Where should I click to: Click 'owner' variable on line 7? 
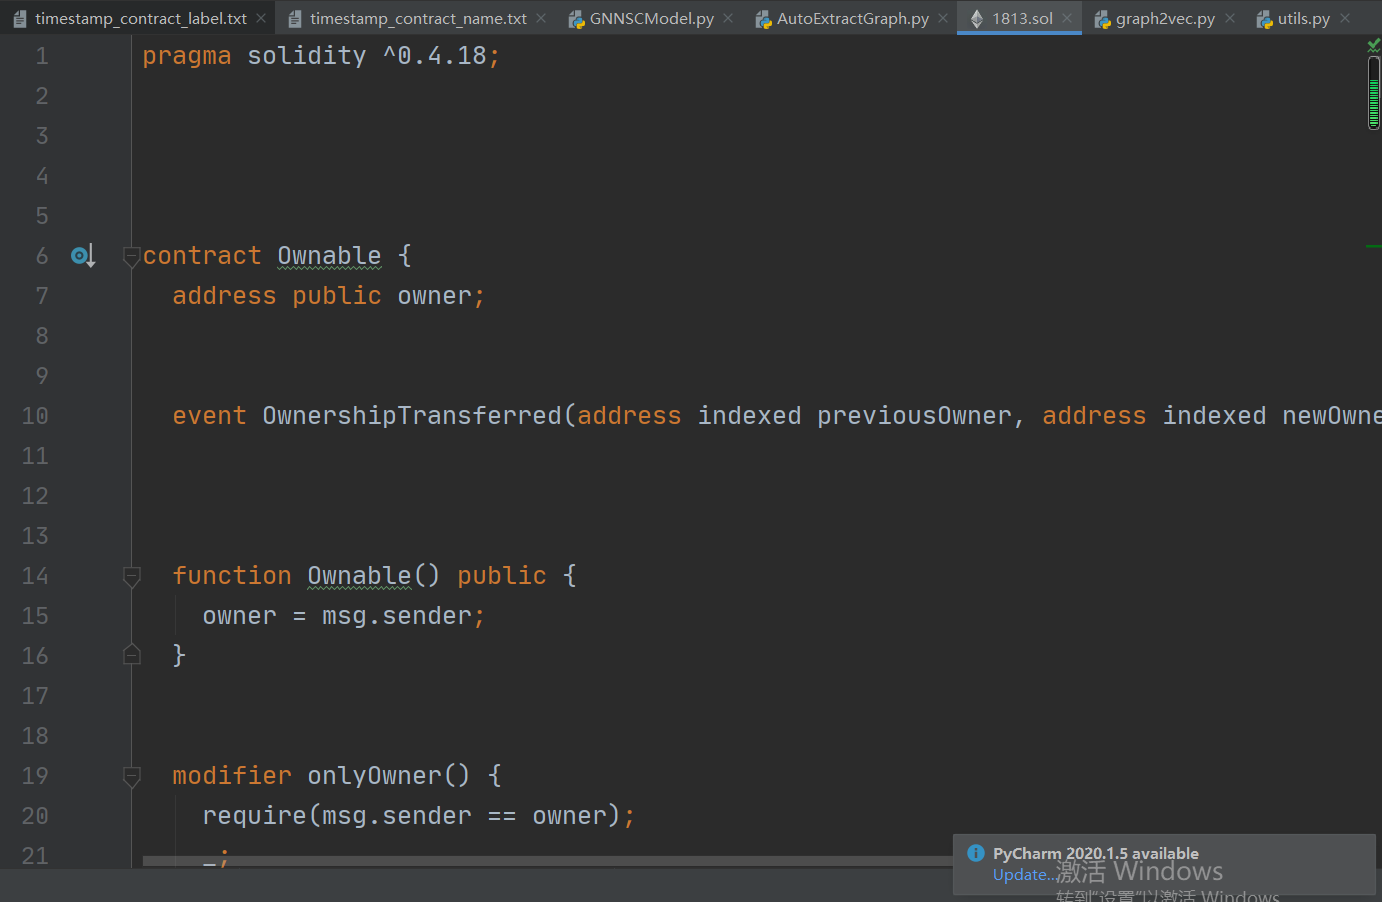click(x=434, y=296)
